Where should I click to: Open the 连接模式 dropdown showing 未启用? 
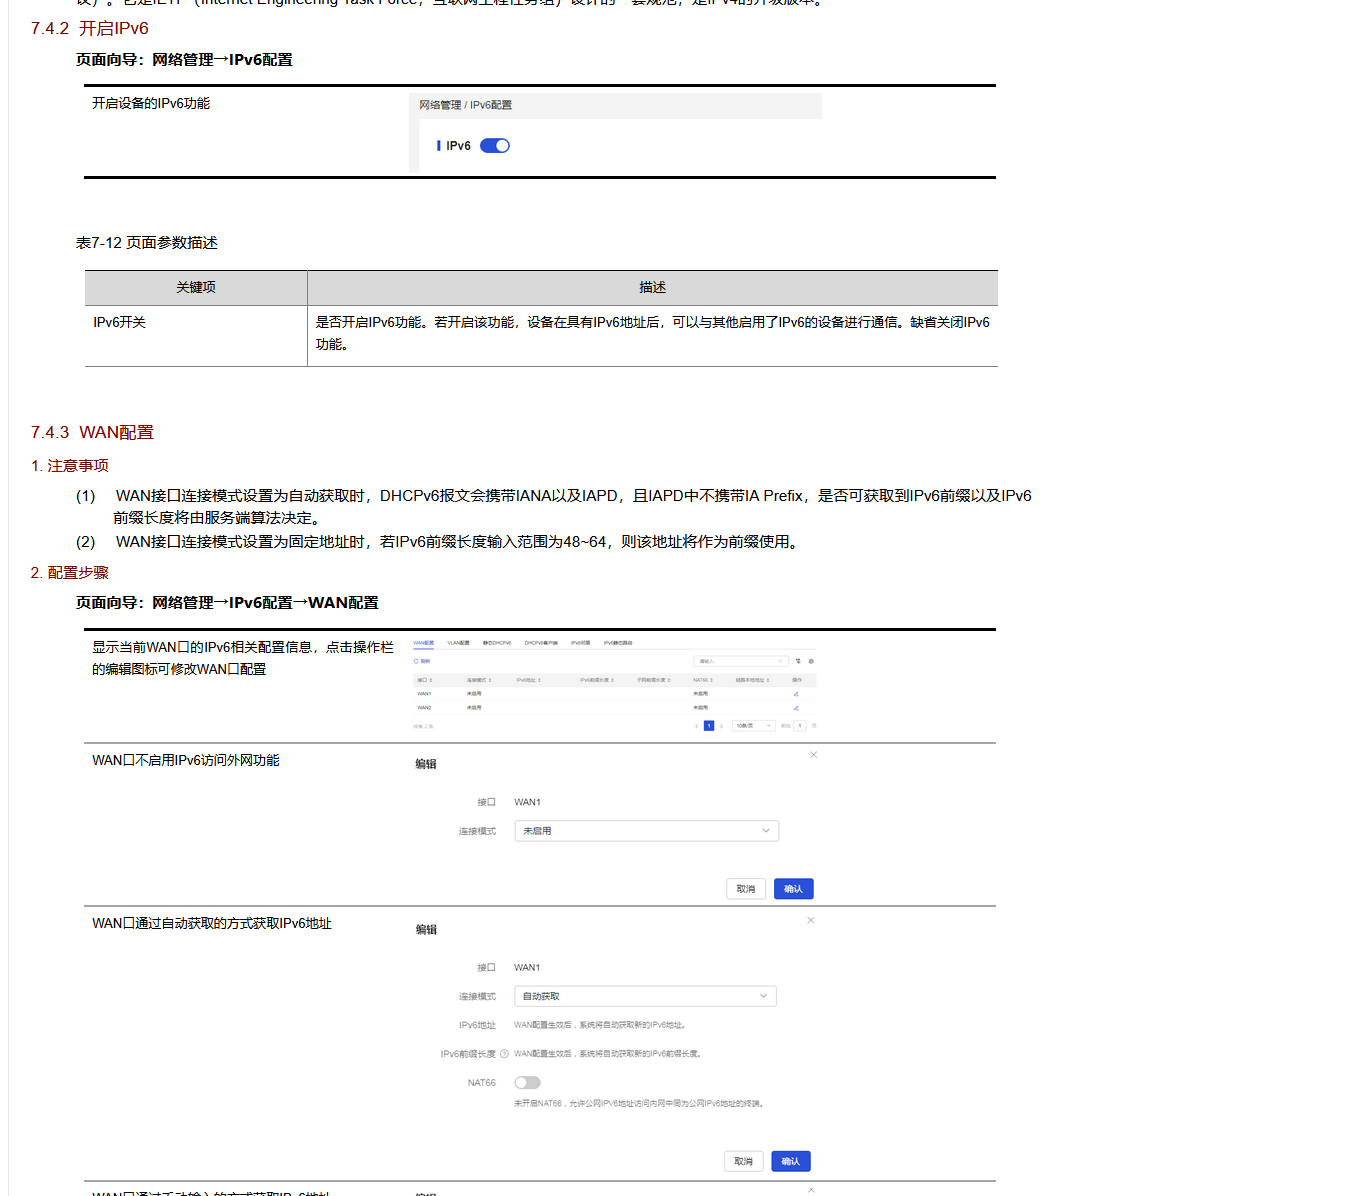click(x=646, y=831)
